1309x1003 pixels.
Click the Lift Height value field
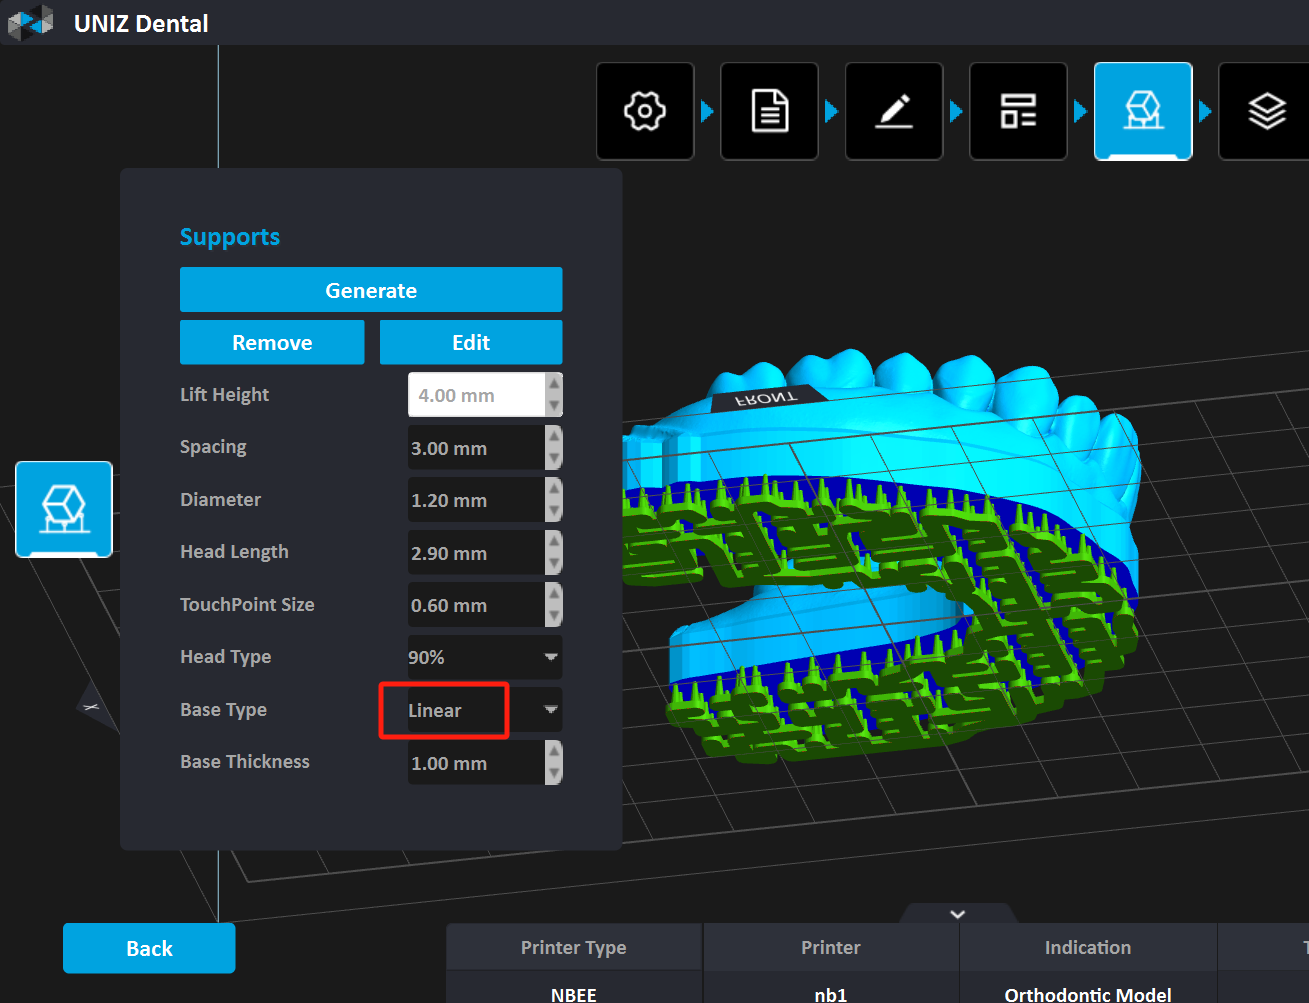477,395
